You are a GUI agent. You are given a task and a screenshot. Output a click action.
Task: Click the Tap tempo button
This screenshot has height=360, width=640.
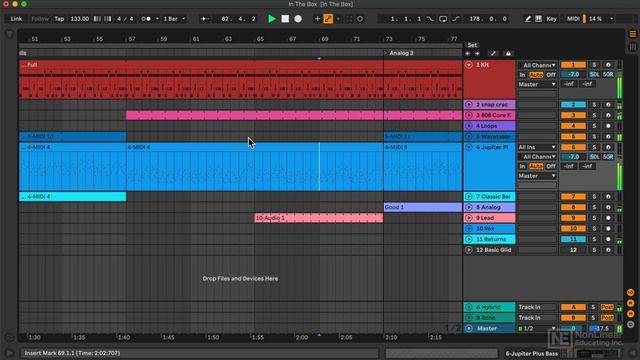point(59,19)
